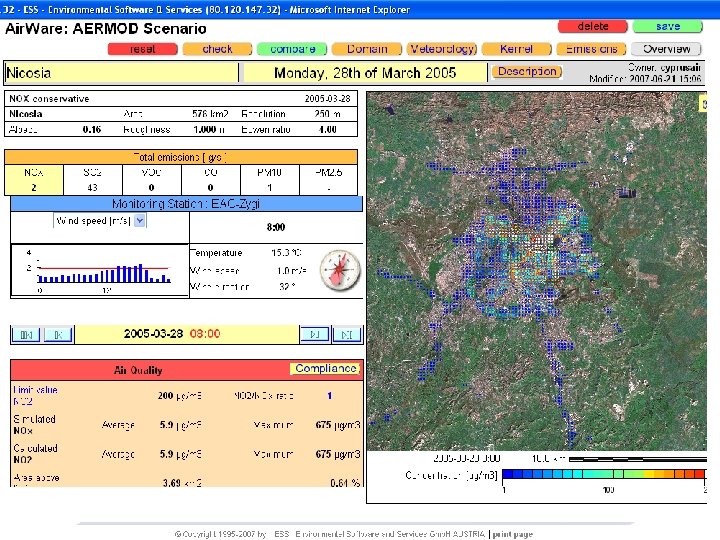Open the scenario Description button

[x=527, y=72]
